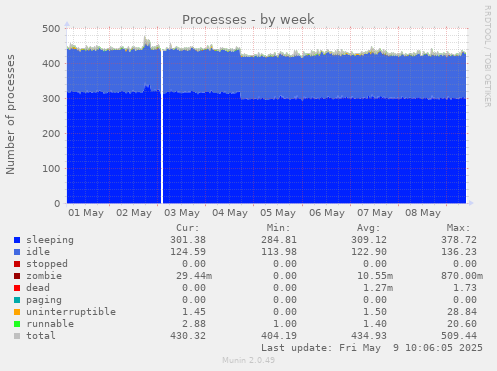Click the paging legend color swatch
This screenshot has height=371, width=497.
pos(17,300)
